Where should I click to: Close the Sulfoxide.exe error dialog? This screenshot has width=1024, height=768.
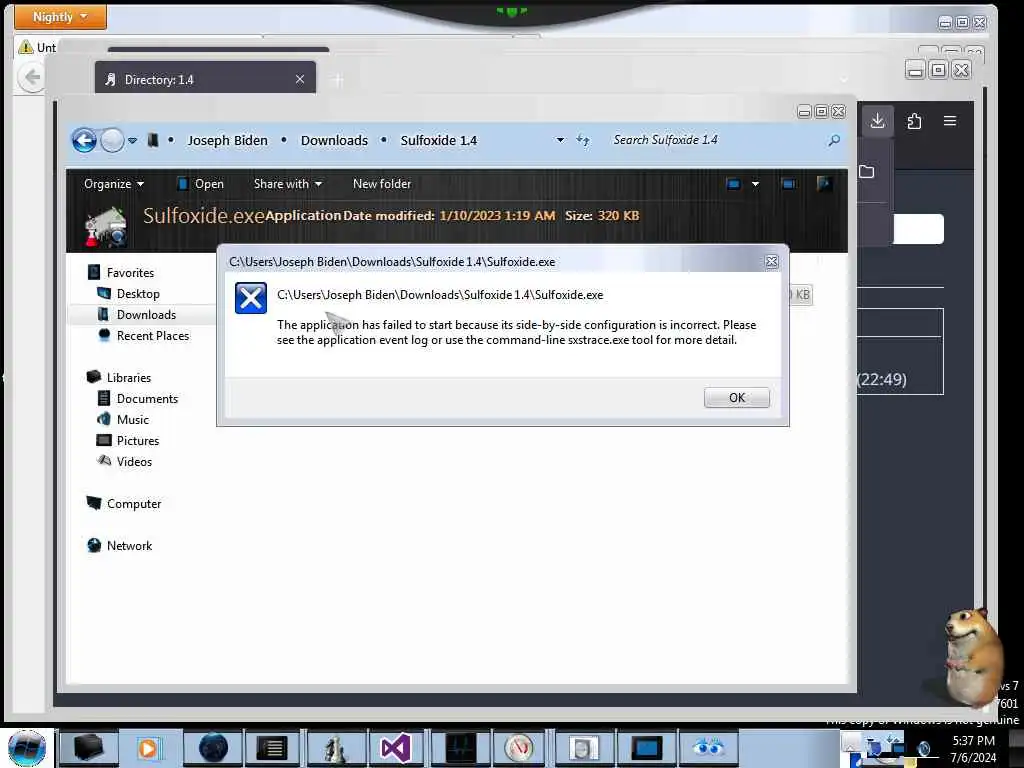click(771, 261)
